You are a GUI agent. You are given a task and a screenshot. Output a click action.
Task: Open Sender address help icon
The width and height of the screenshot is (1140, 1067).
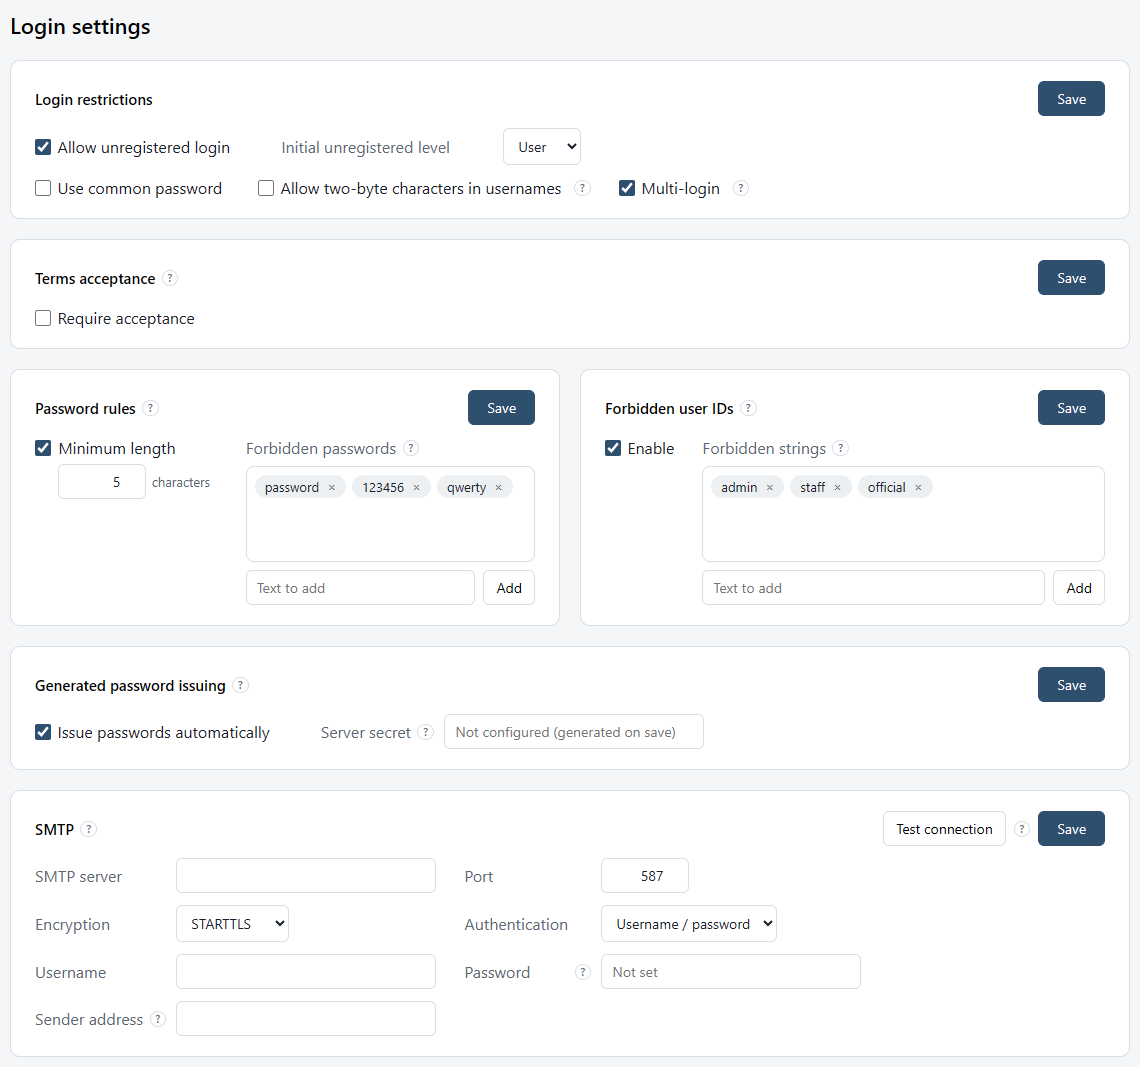[x=158, y=1019]
